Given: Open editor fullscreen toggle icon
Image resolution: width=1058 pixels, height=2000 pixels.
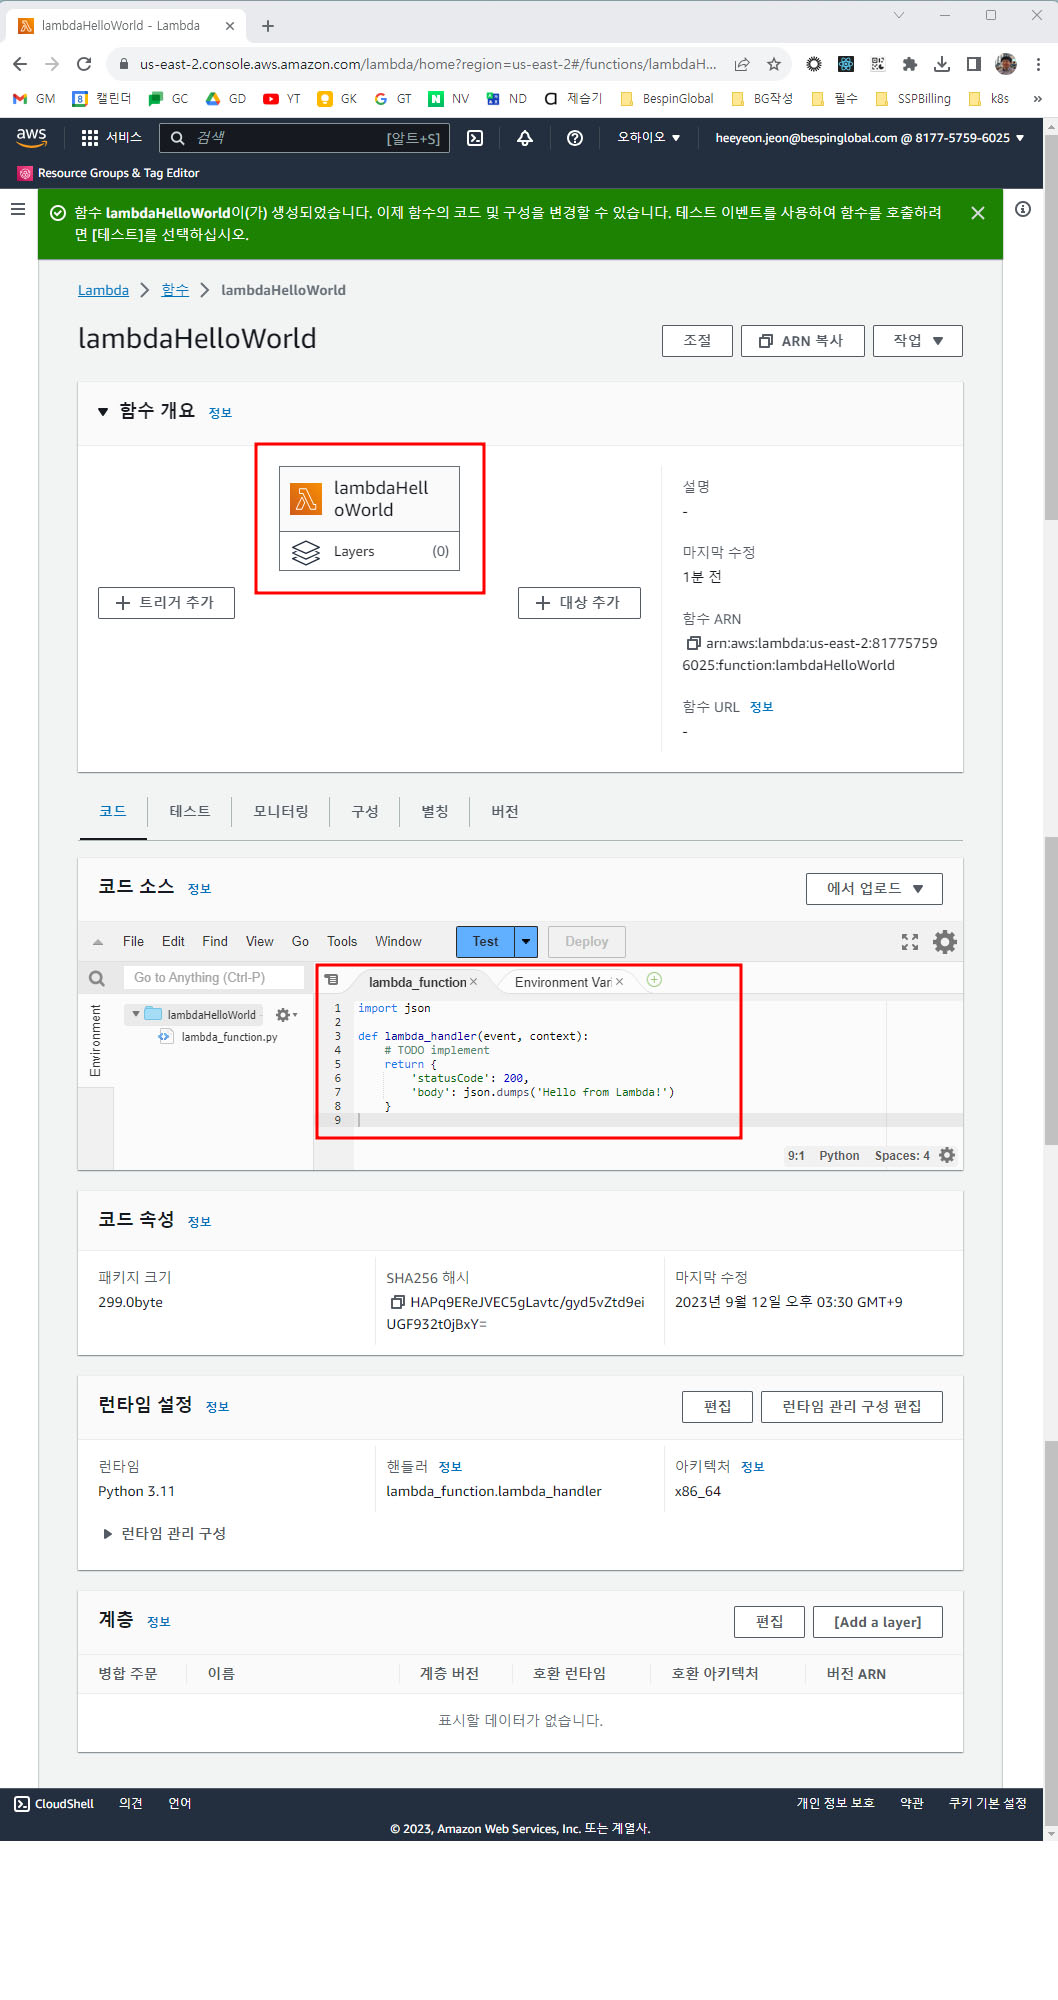Looking at the screenshot, I should (910, 942).
